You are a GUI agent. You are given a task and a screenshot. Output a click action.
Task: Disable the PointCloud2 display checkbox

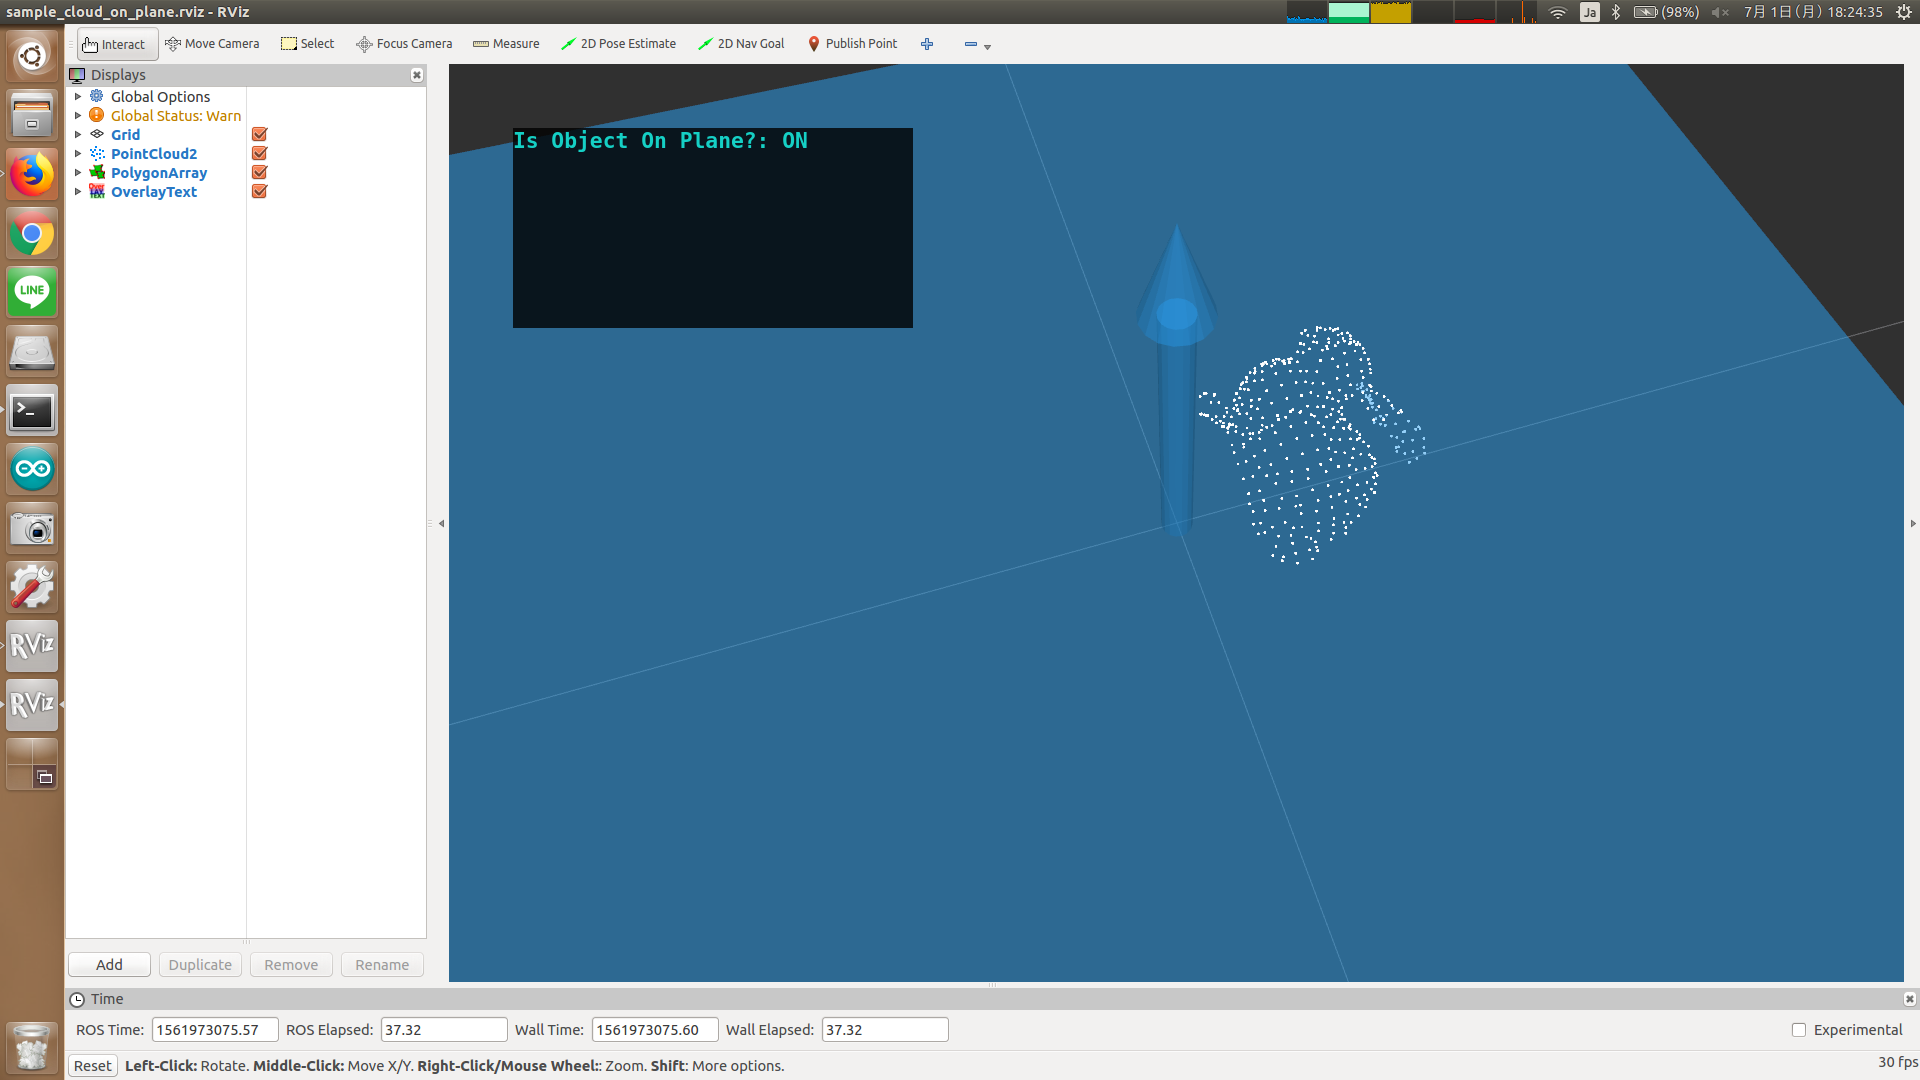pyautogui.click(x=259, y=153)
